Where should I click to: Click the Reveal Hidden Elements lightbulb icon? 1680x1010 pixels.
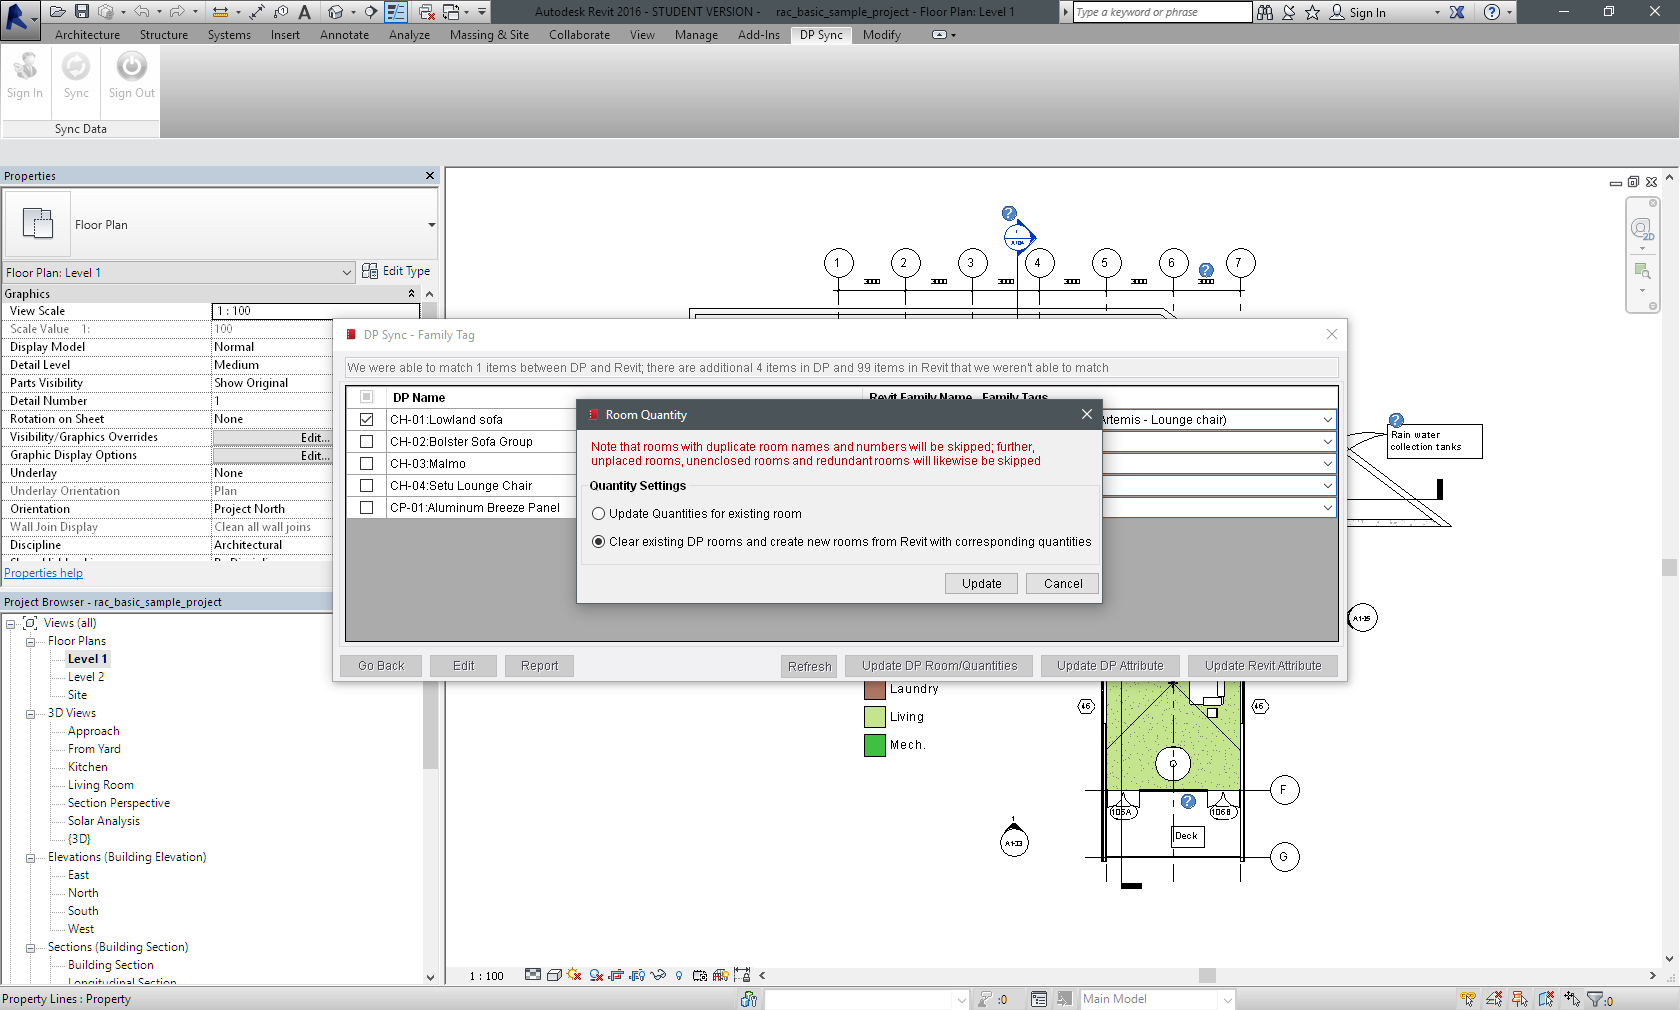pyautogui.click(x=679, y=975)
